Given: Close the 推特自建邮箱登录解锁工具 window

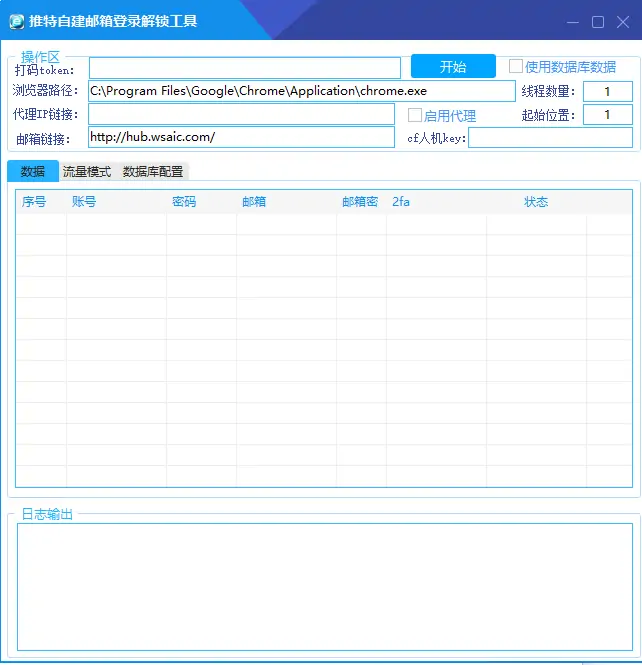Looking at the screenshot, I should tap(623, 22).
